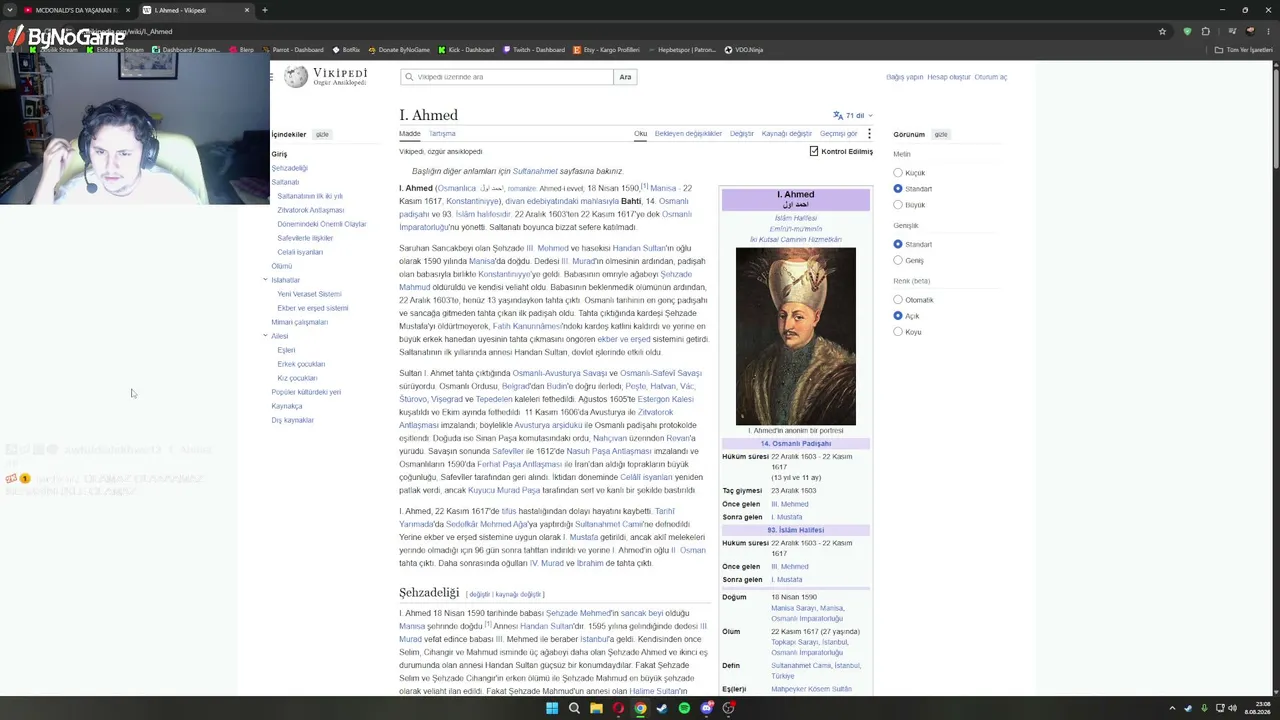
Task: Open the 71 dil language dropdown
Action: [853, 116]
